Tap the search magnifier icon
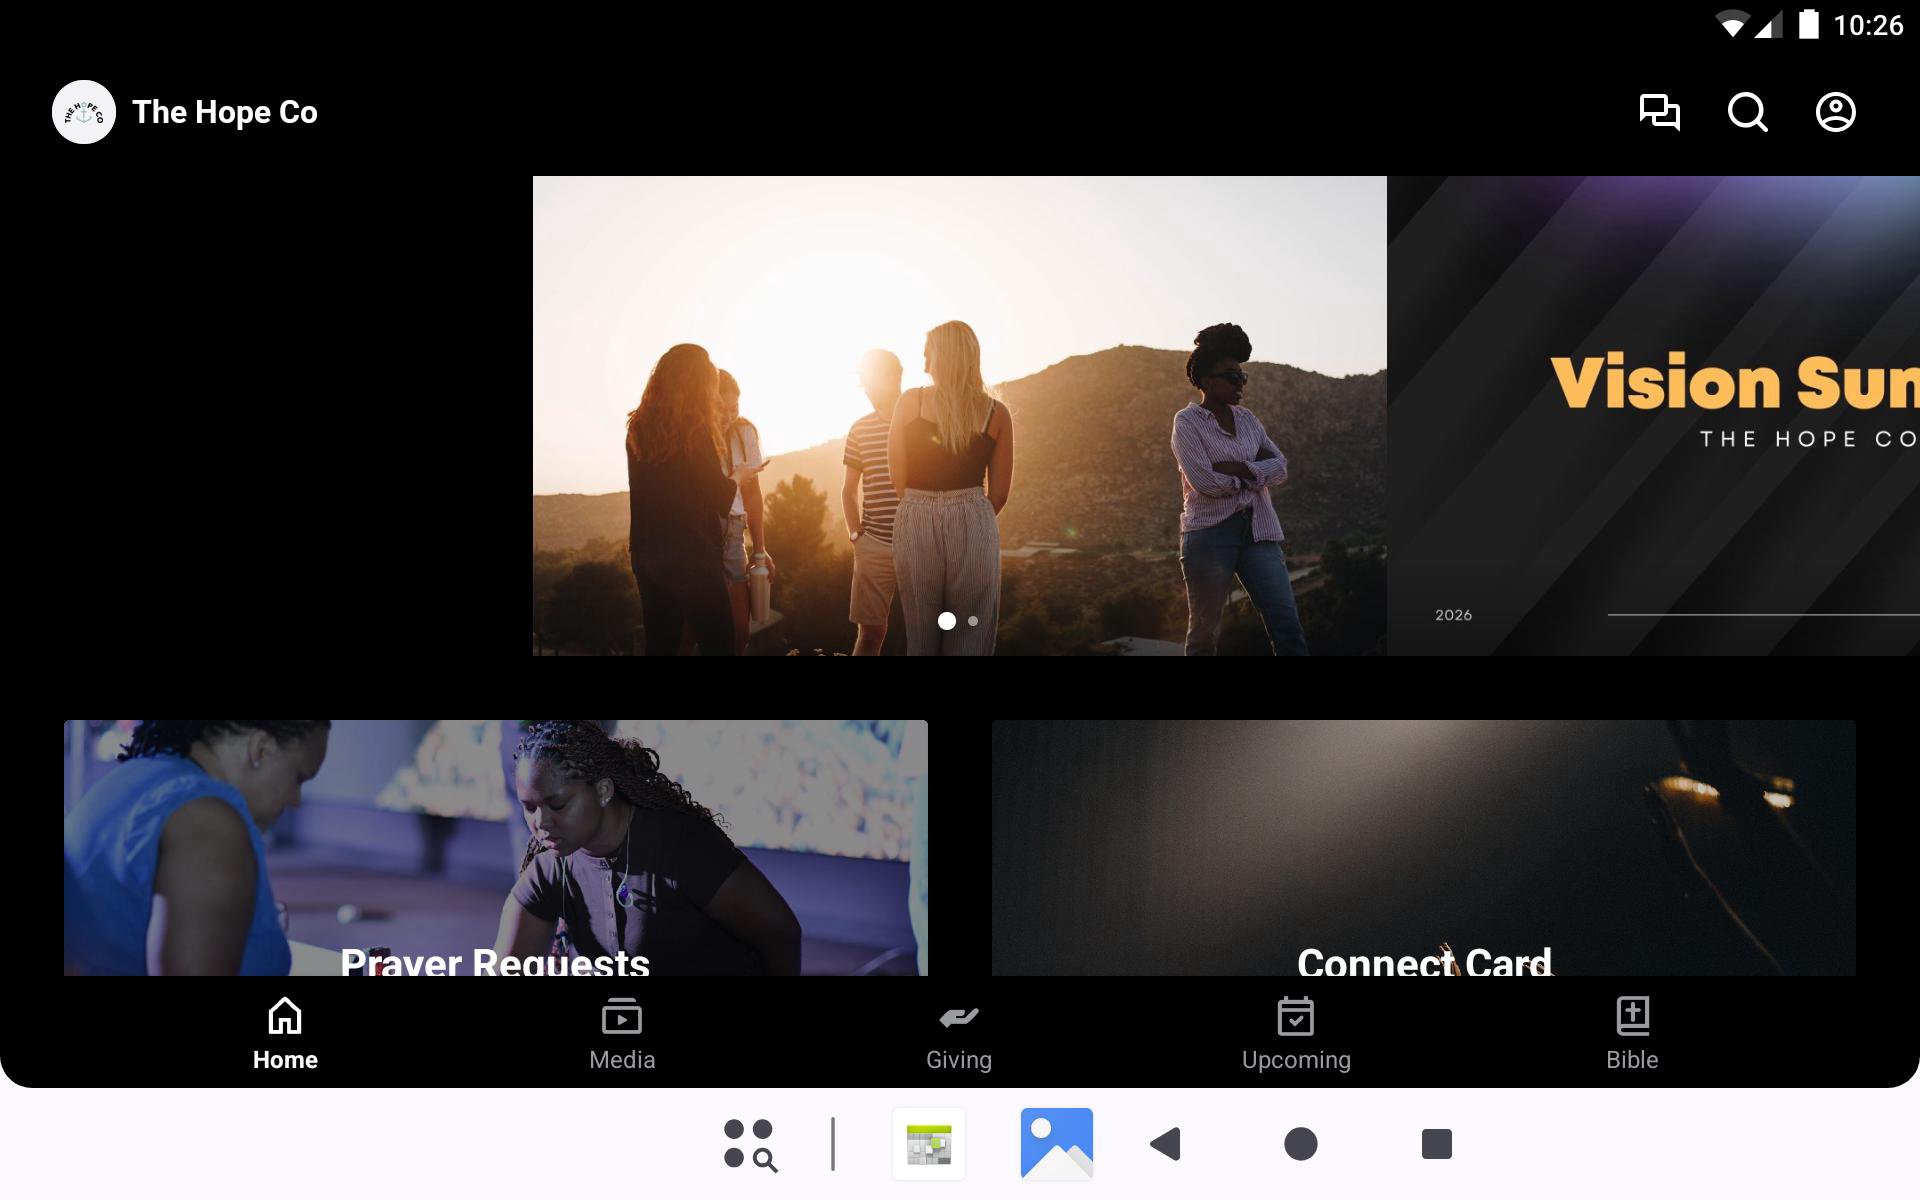This screenshot has width=1920, height=1200. click(1747, 112)
